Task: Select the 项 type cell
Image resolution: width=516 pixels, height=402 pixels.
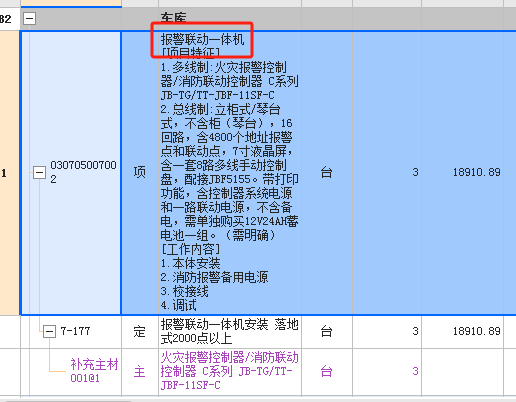Action: coord(140,173)
